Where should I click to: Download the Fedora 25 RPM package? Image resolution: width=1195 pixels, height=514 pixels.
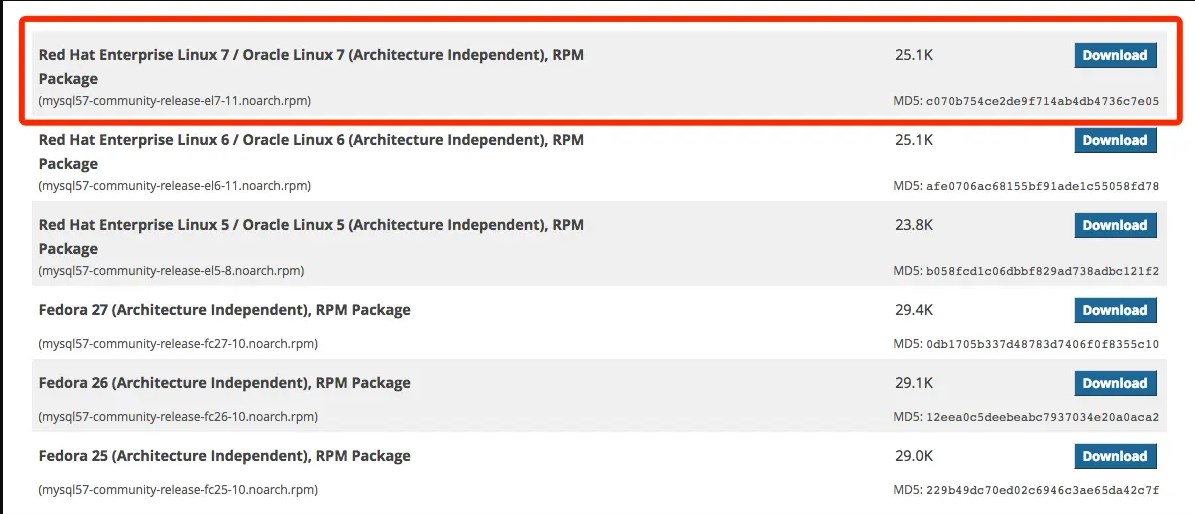[1115, 456]
